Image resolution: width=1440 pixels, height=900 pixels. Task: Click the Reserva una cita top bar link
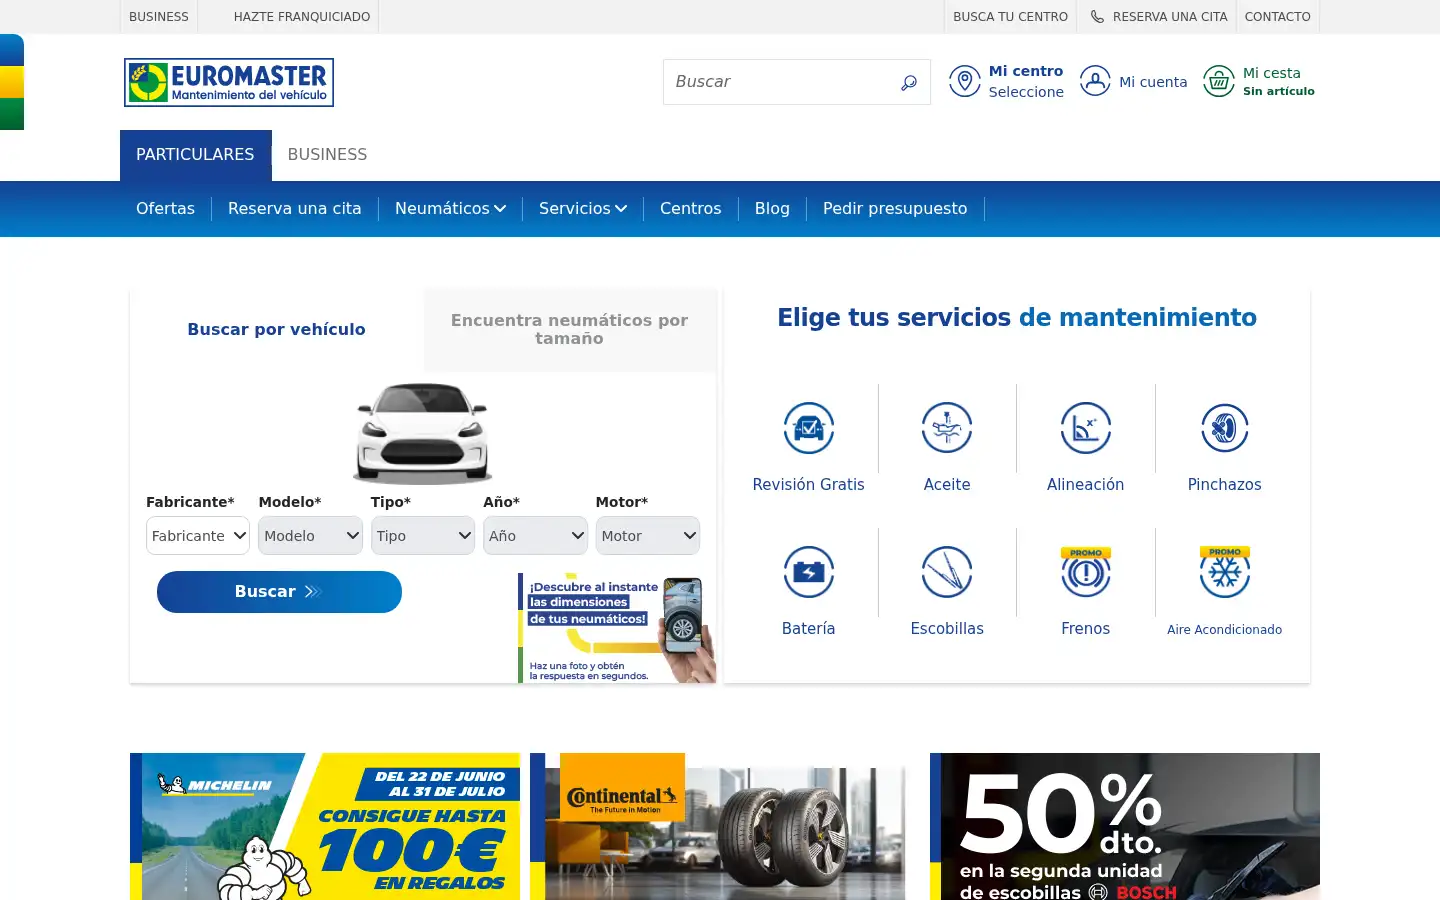tap(1170, 17)
